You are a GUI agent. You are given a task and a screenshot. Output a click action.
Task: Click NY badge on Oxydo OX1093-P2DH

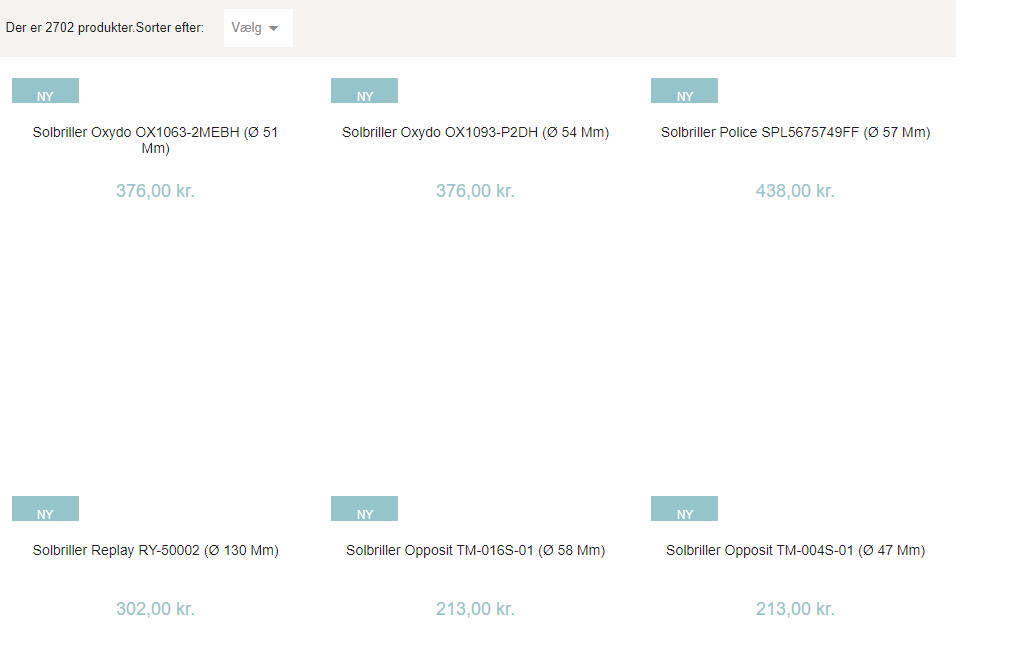click(x=364, y=91)
